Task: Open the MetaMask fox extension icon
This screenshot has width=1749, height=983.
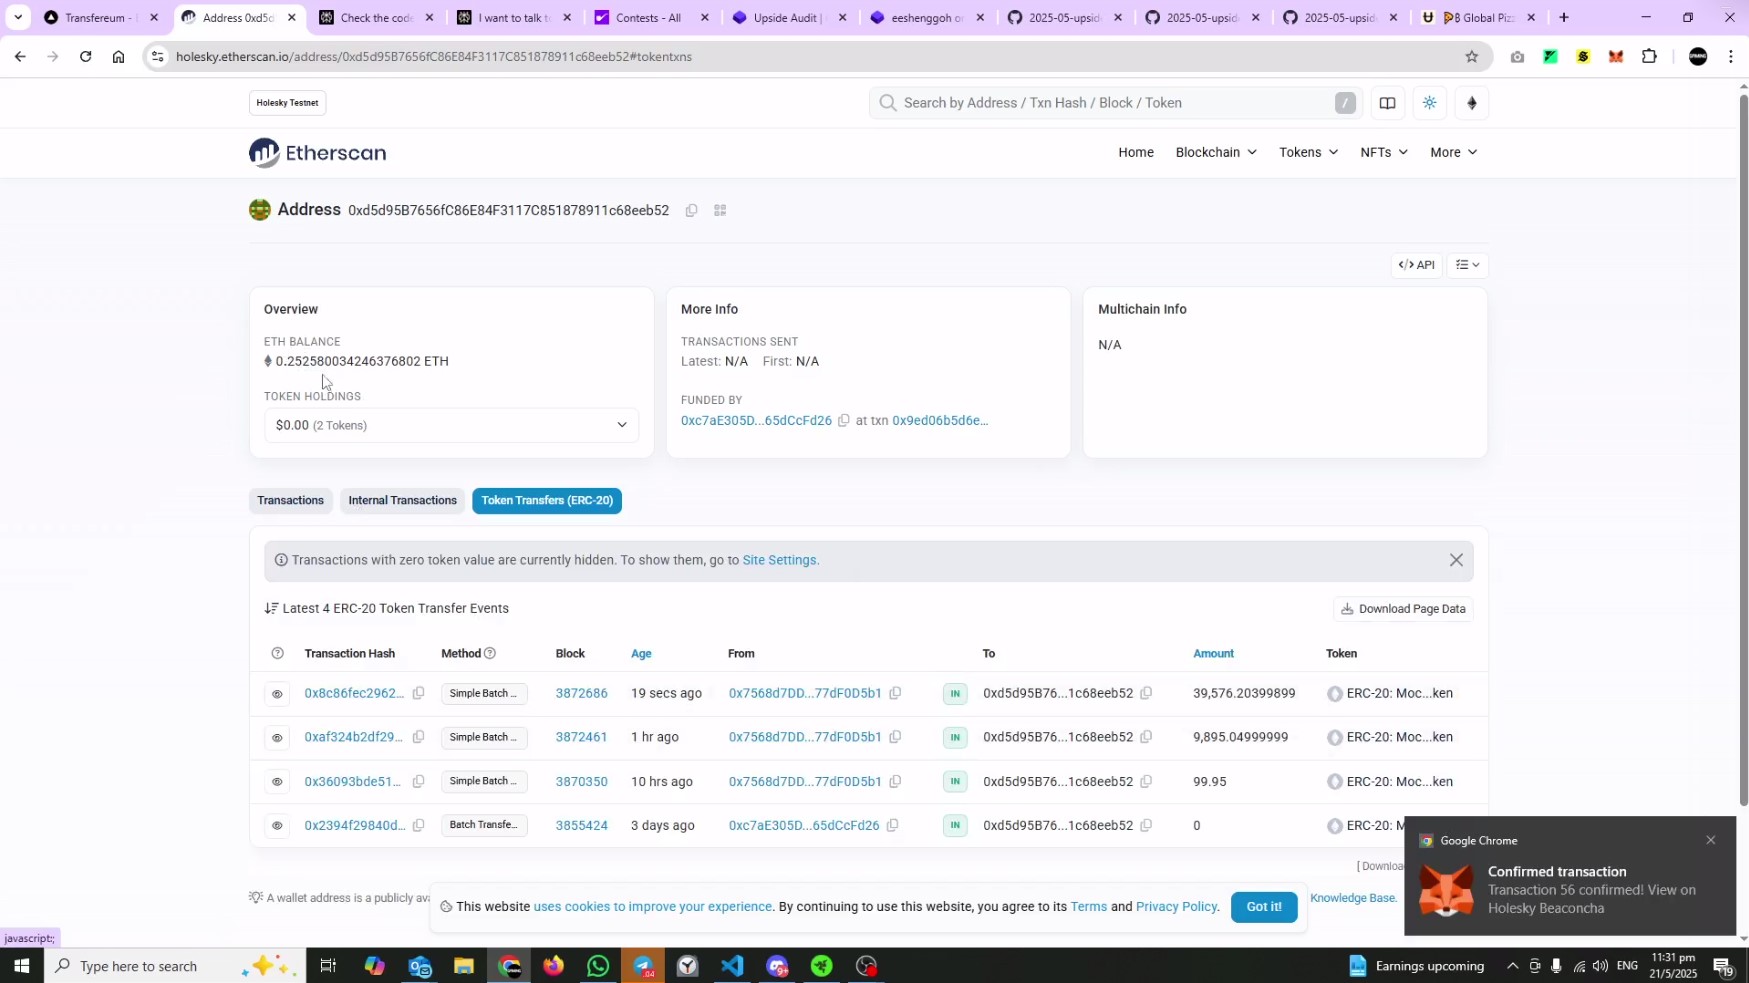Action: 1616,57
